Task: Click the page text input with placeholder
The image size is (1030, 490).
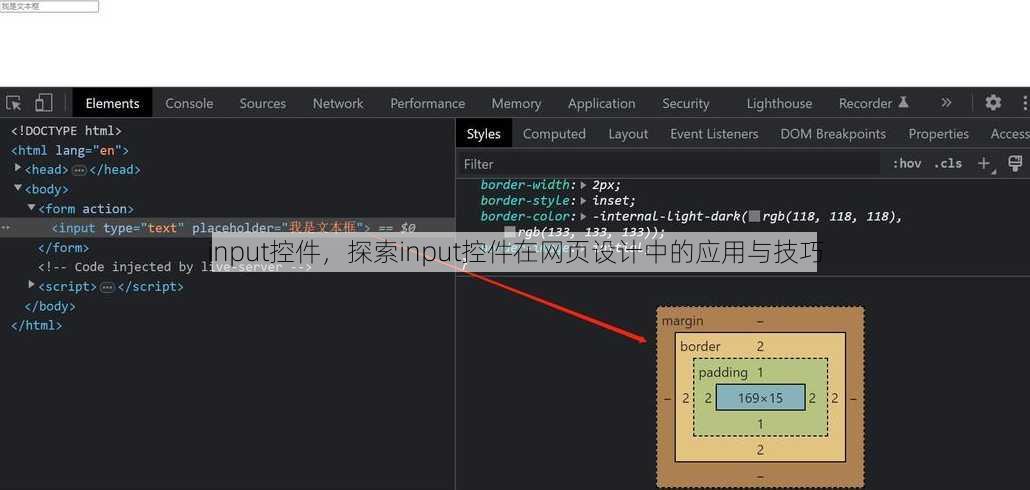Action: pos(49,6)
